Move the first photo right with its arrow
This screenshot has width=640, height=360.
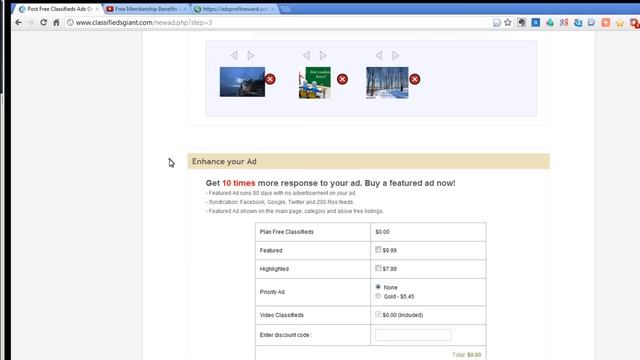[x=251, y=56]
